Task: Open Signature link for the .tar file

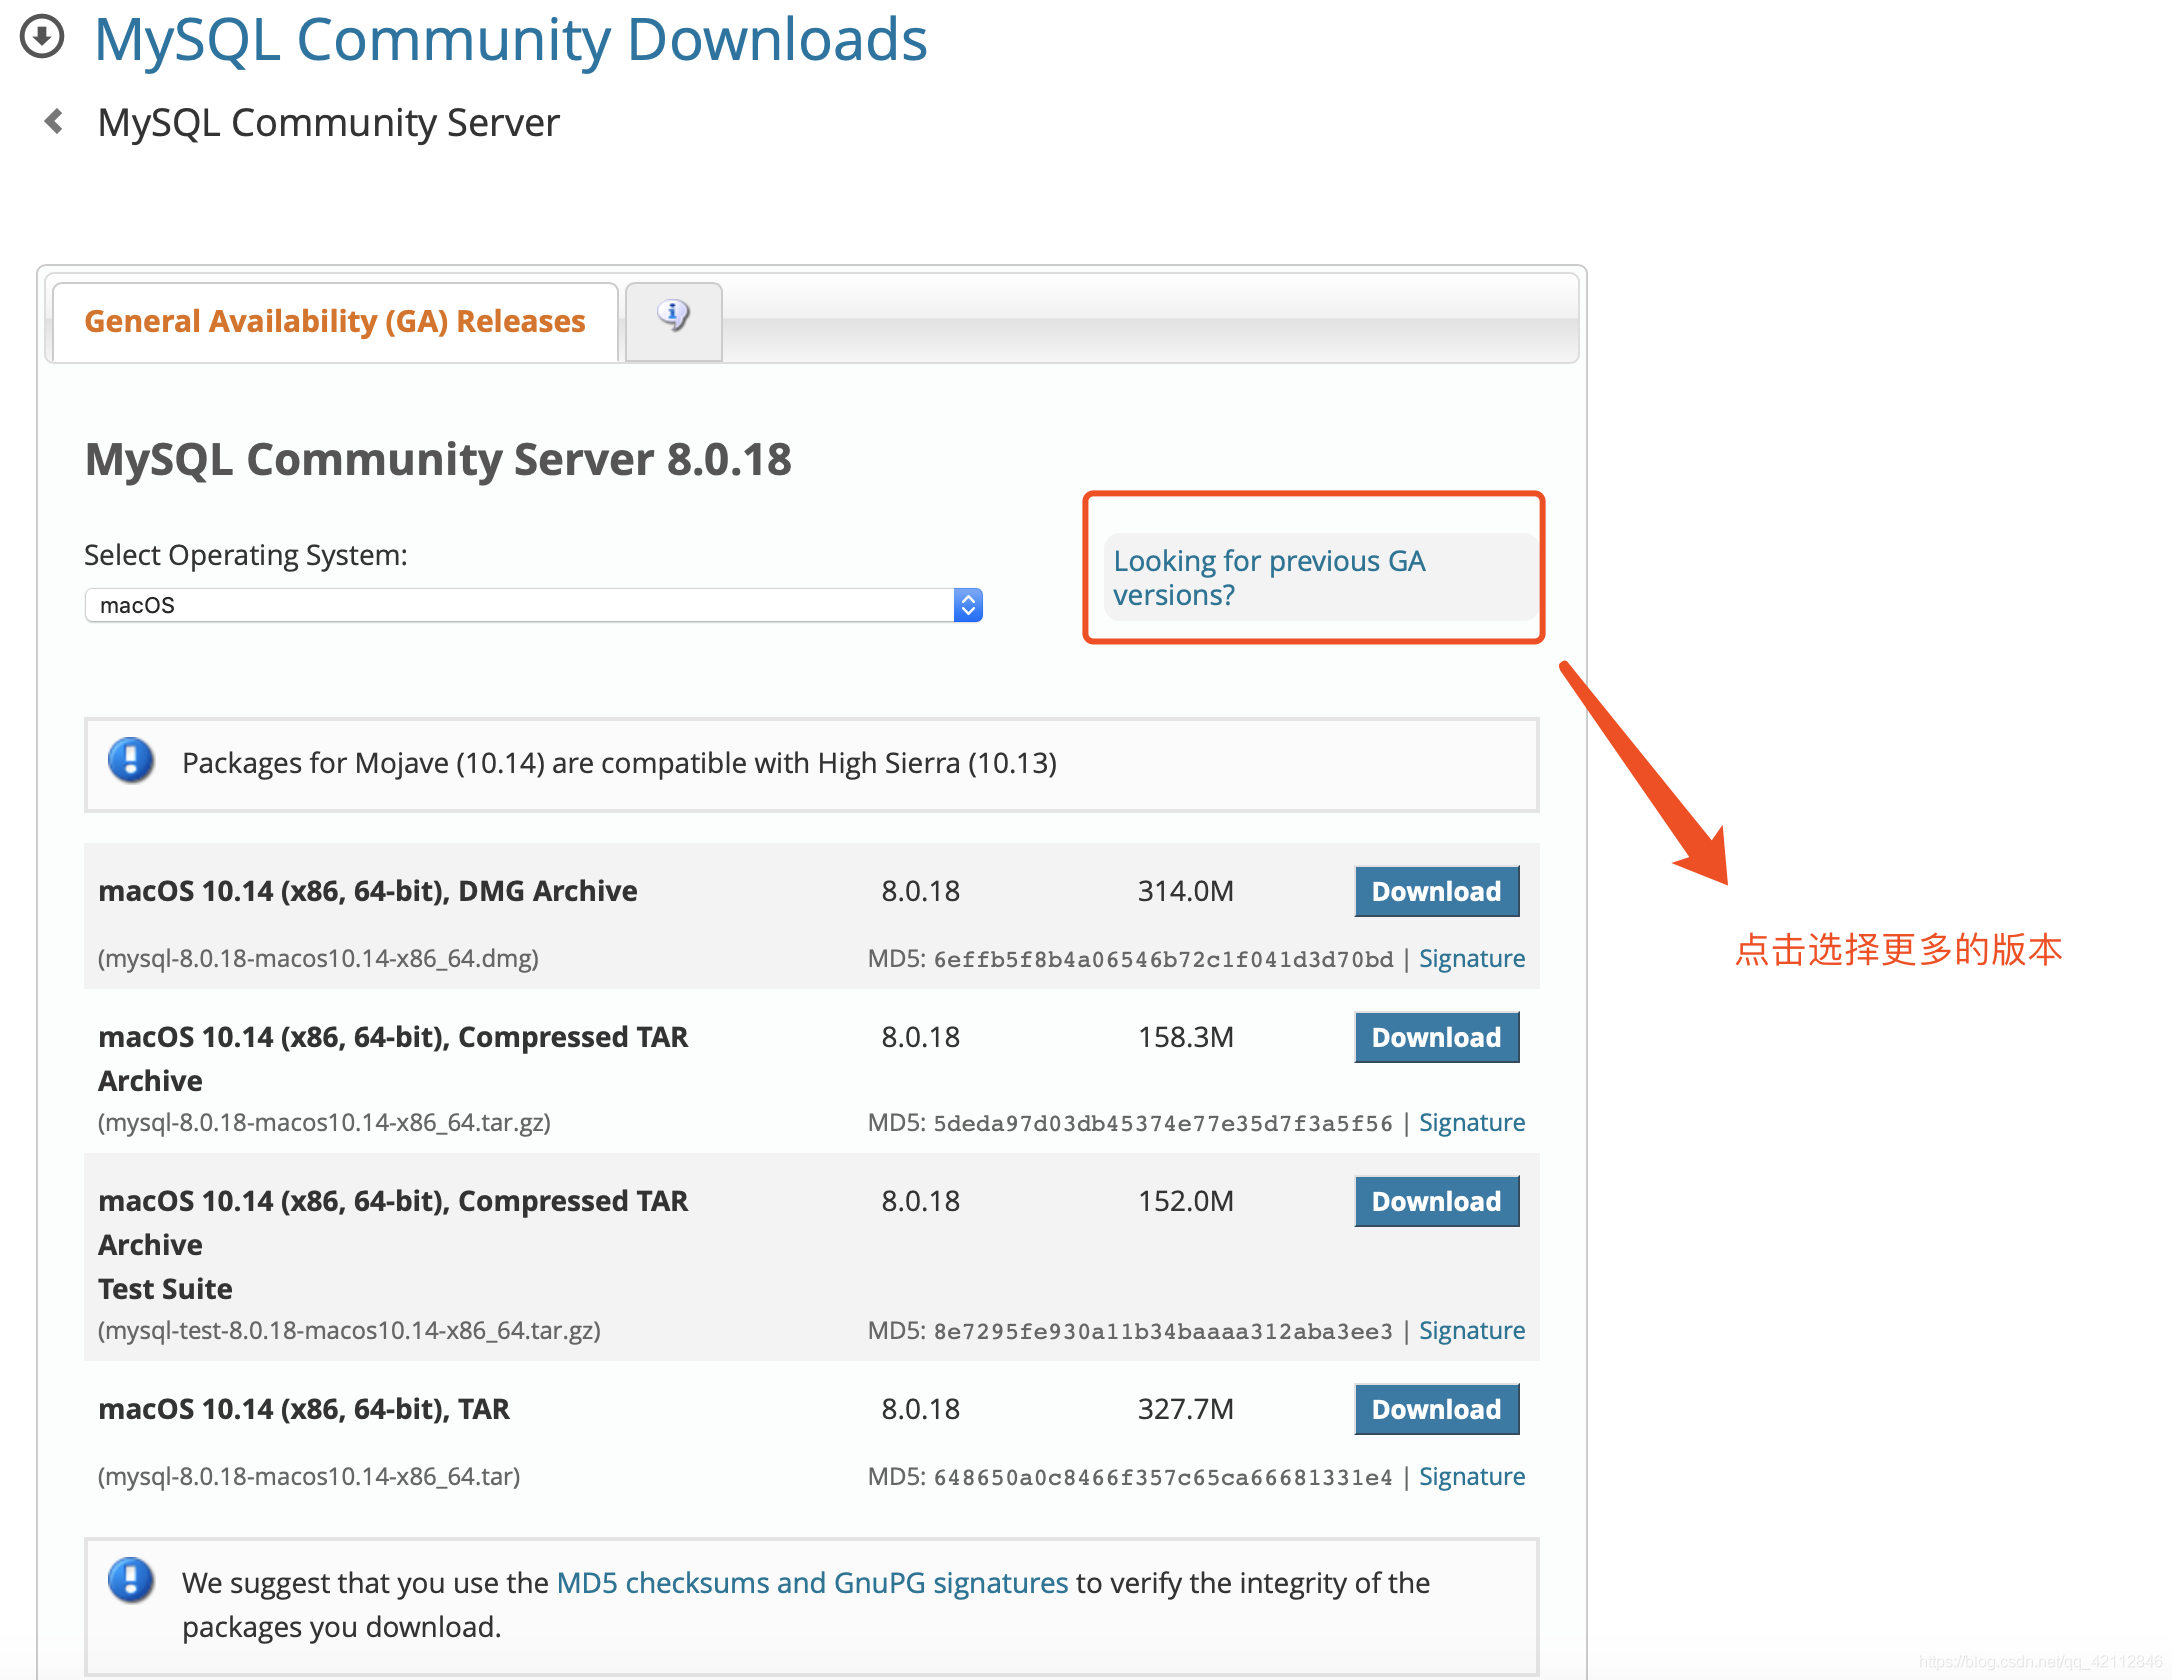Action: (x=1471, y=1476)
